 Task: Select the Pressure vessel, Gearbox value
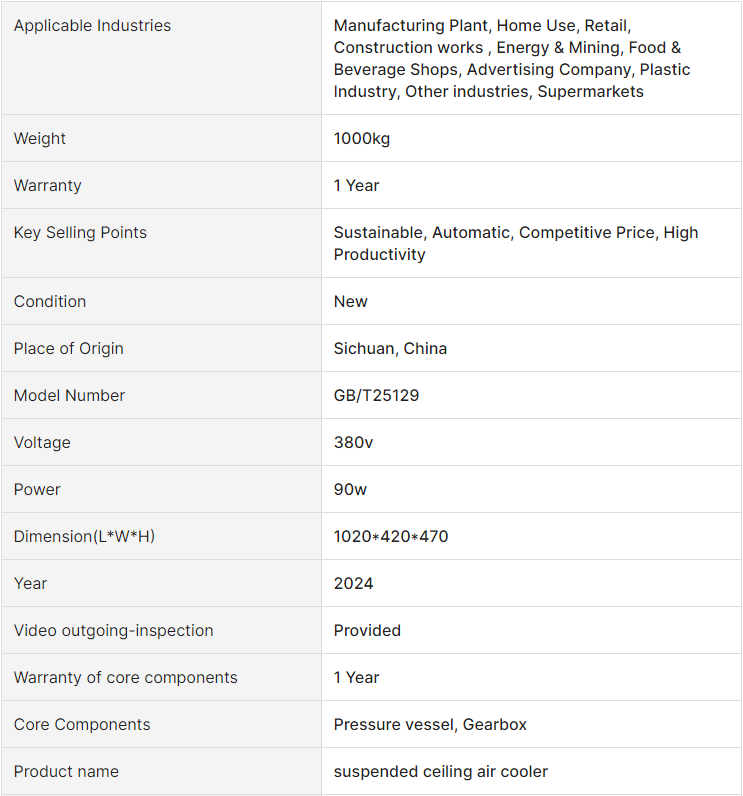click(x=430, y=725)
